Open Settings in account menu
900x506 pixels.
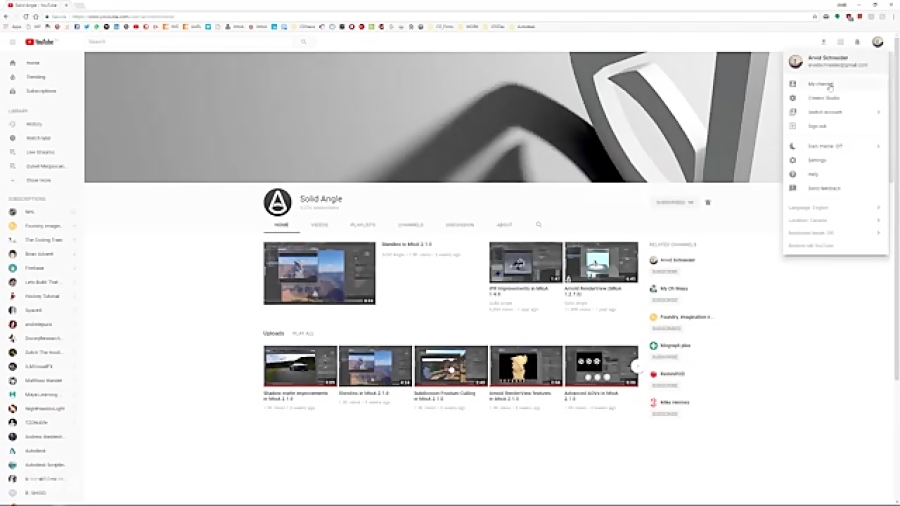(x=817, y=160)
